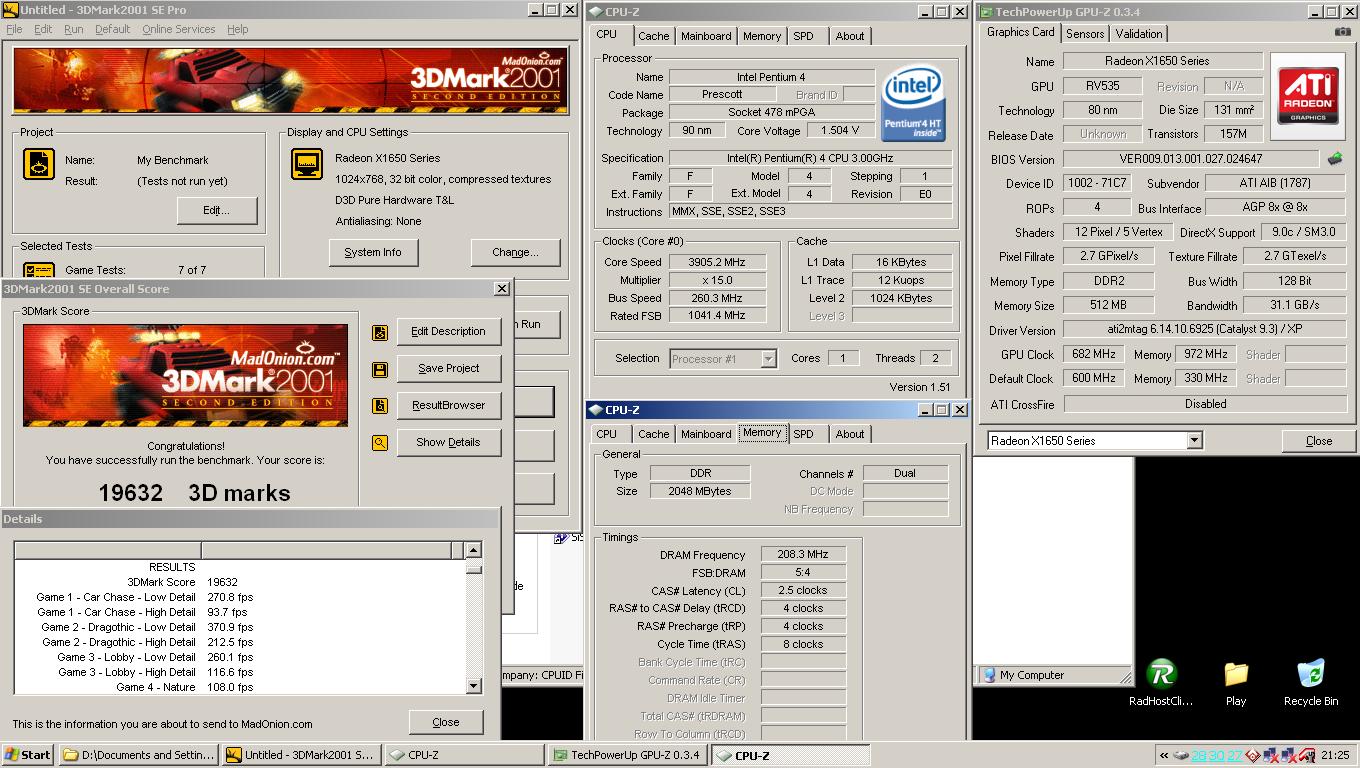Image resolution: width=1360 pixels, height=768 pixels.
Task: Open the Default menu in 3DMark
Action: tap(113, 29)
